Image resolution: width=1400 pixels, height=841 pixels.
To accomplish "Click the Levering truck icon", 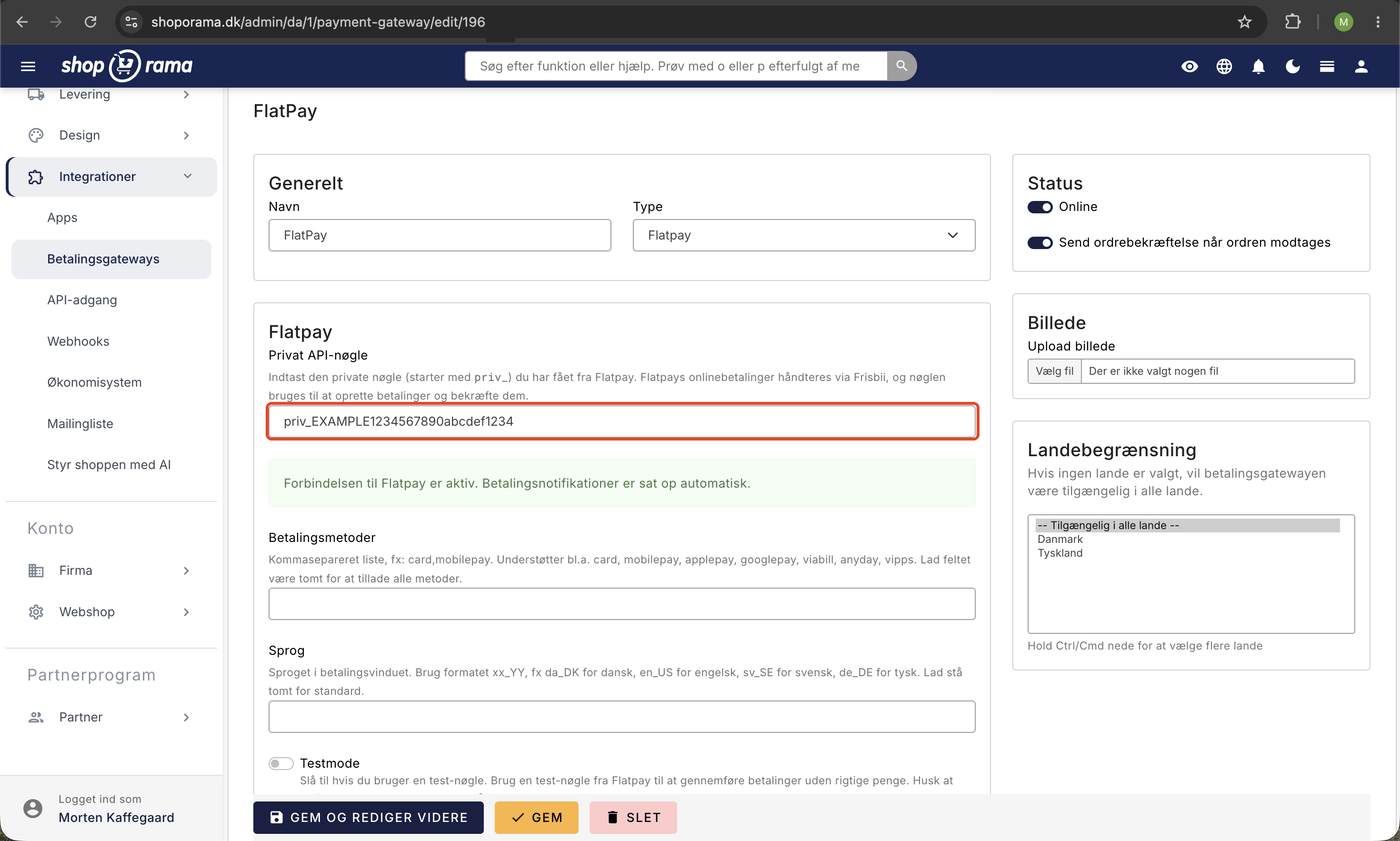I will point(36,94).
